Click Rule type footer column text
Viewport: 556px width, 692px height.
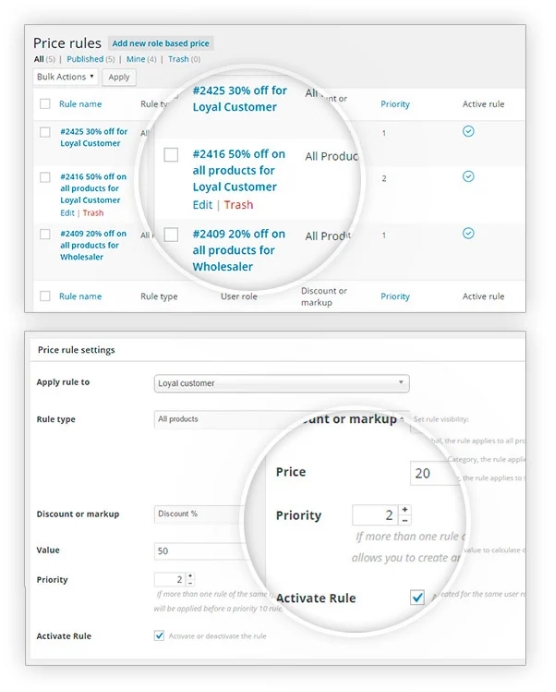click(x=159, y=297)
